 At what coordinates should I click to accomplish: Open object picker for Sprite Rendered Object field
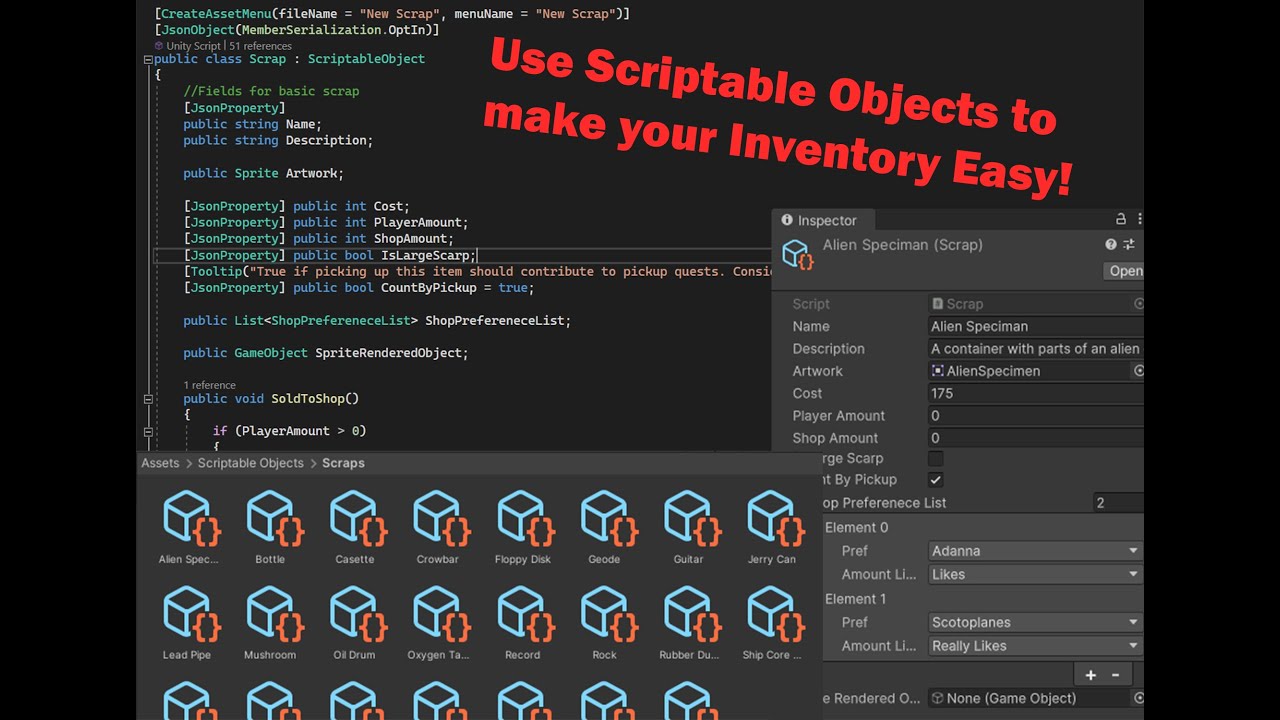click(x=1138, y=698)
